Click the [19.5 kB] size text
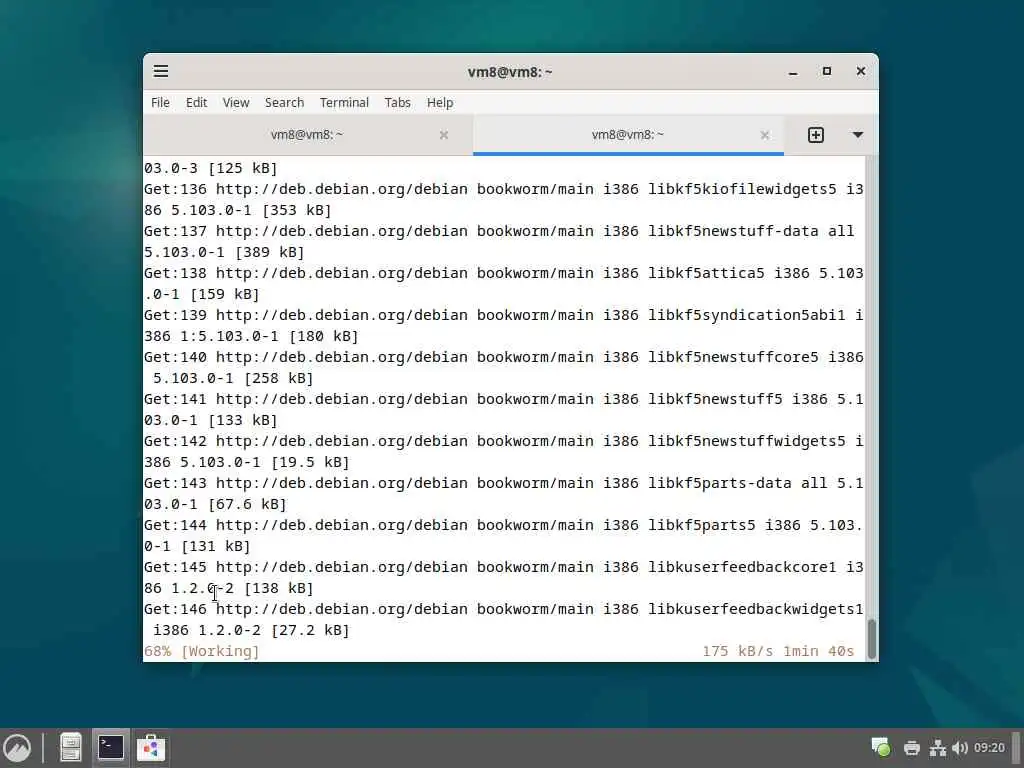Viewport: 1024px width, 768px height. coord(310,462)
